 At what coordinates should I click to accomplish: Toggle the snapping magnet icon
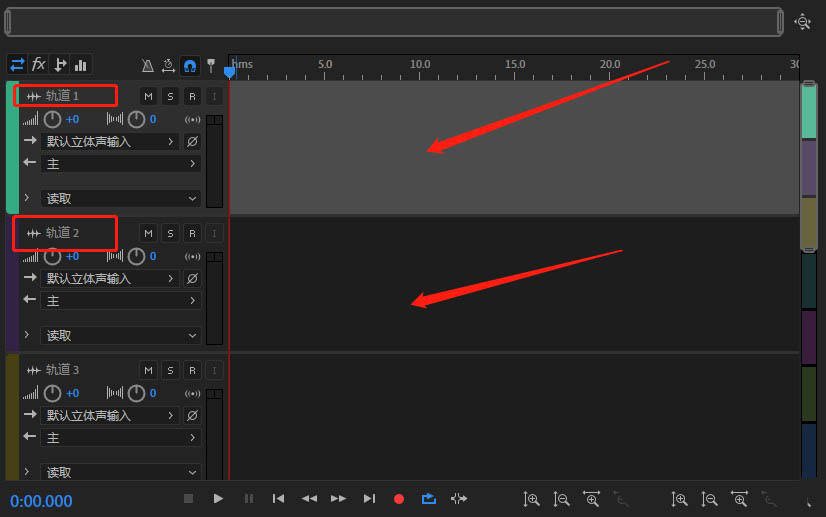(x=190, y=65)
